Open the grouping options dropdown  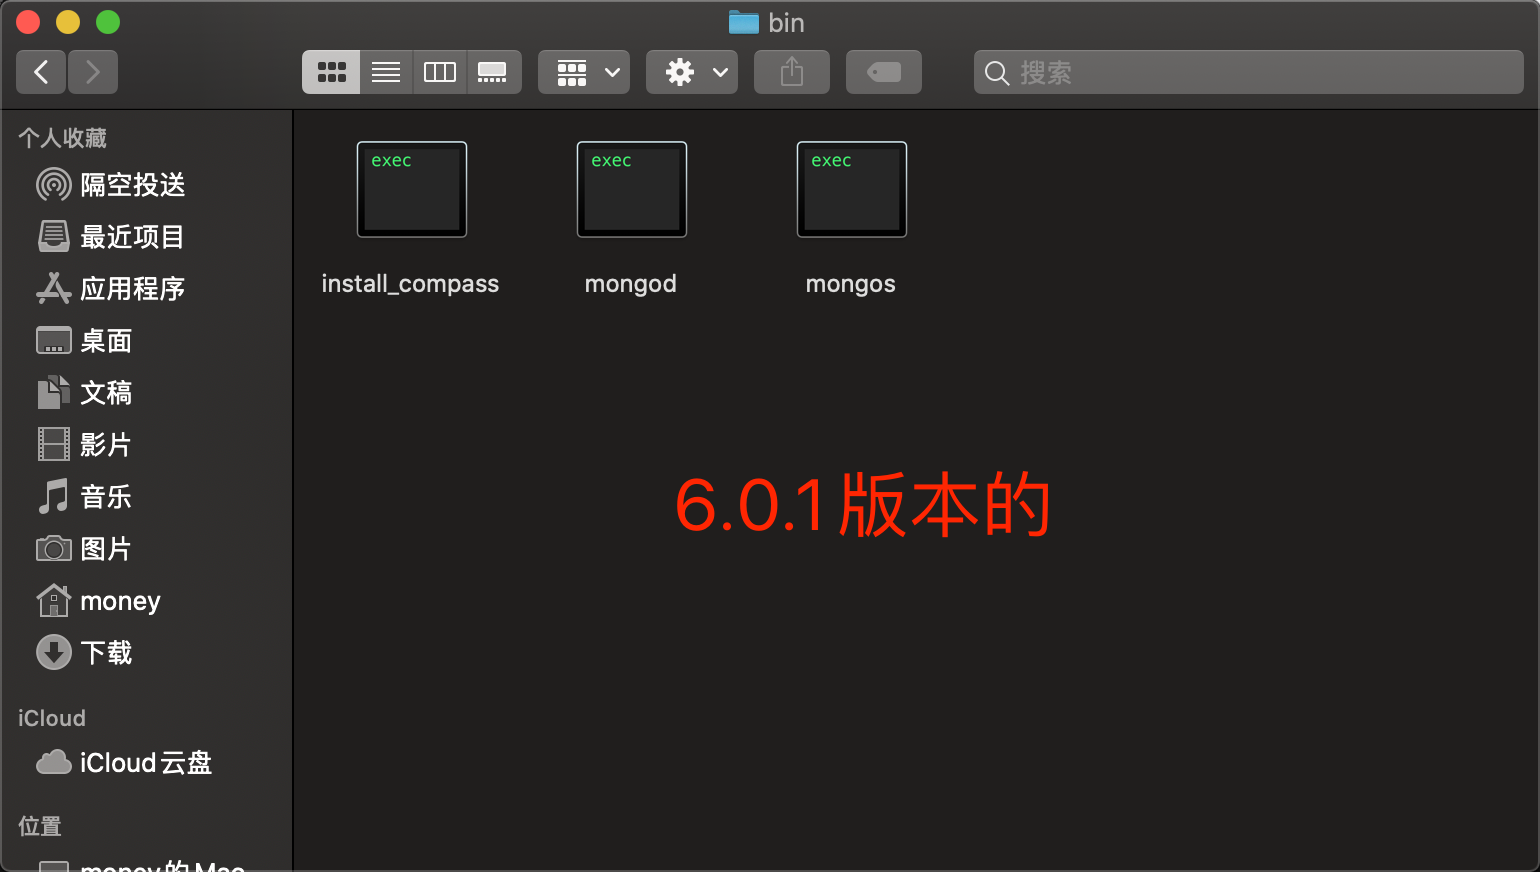584,71
